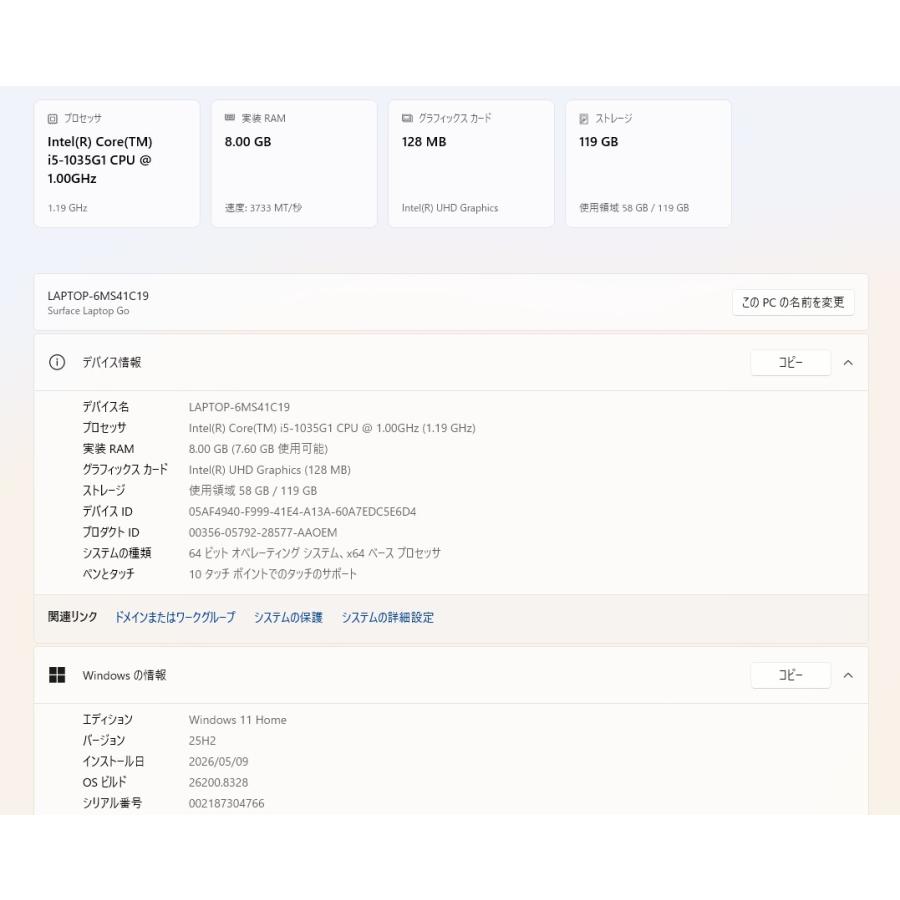900x900 pixels.
Task: Open システムの保護 link
Action: pos(288,618)
